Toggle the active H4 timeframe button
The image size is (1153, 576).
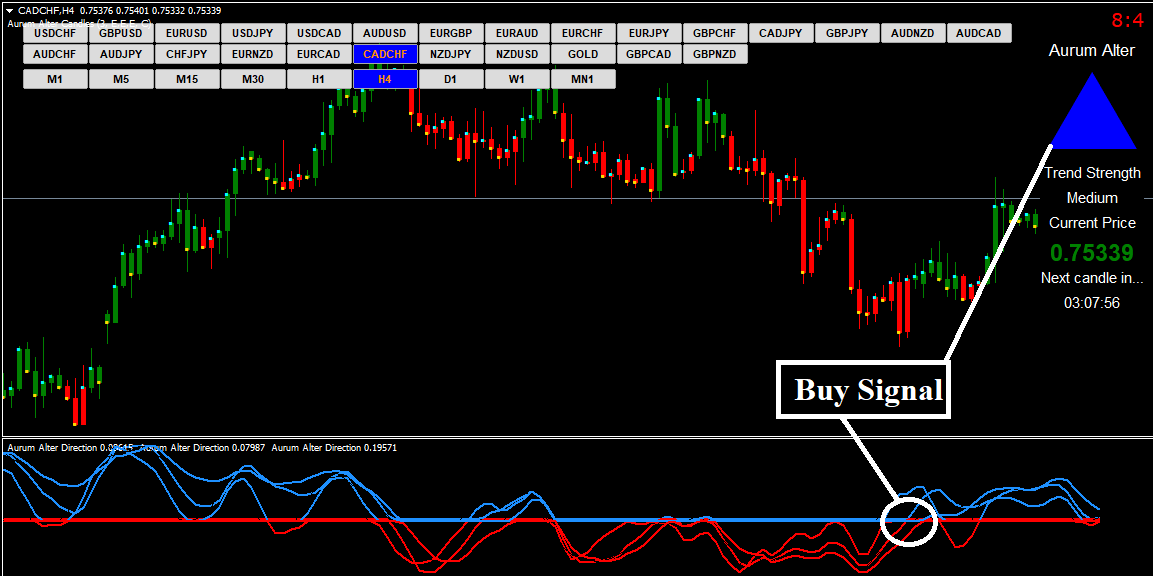coord(385,79)
